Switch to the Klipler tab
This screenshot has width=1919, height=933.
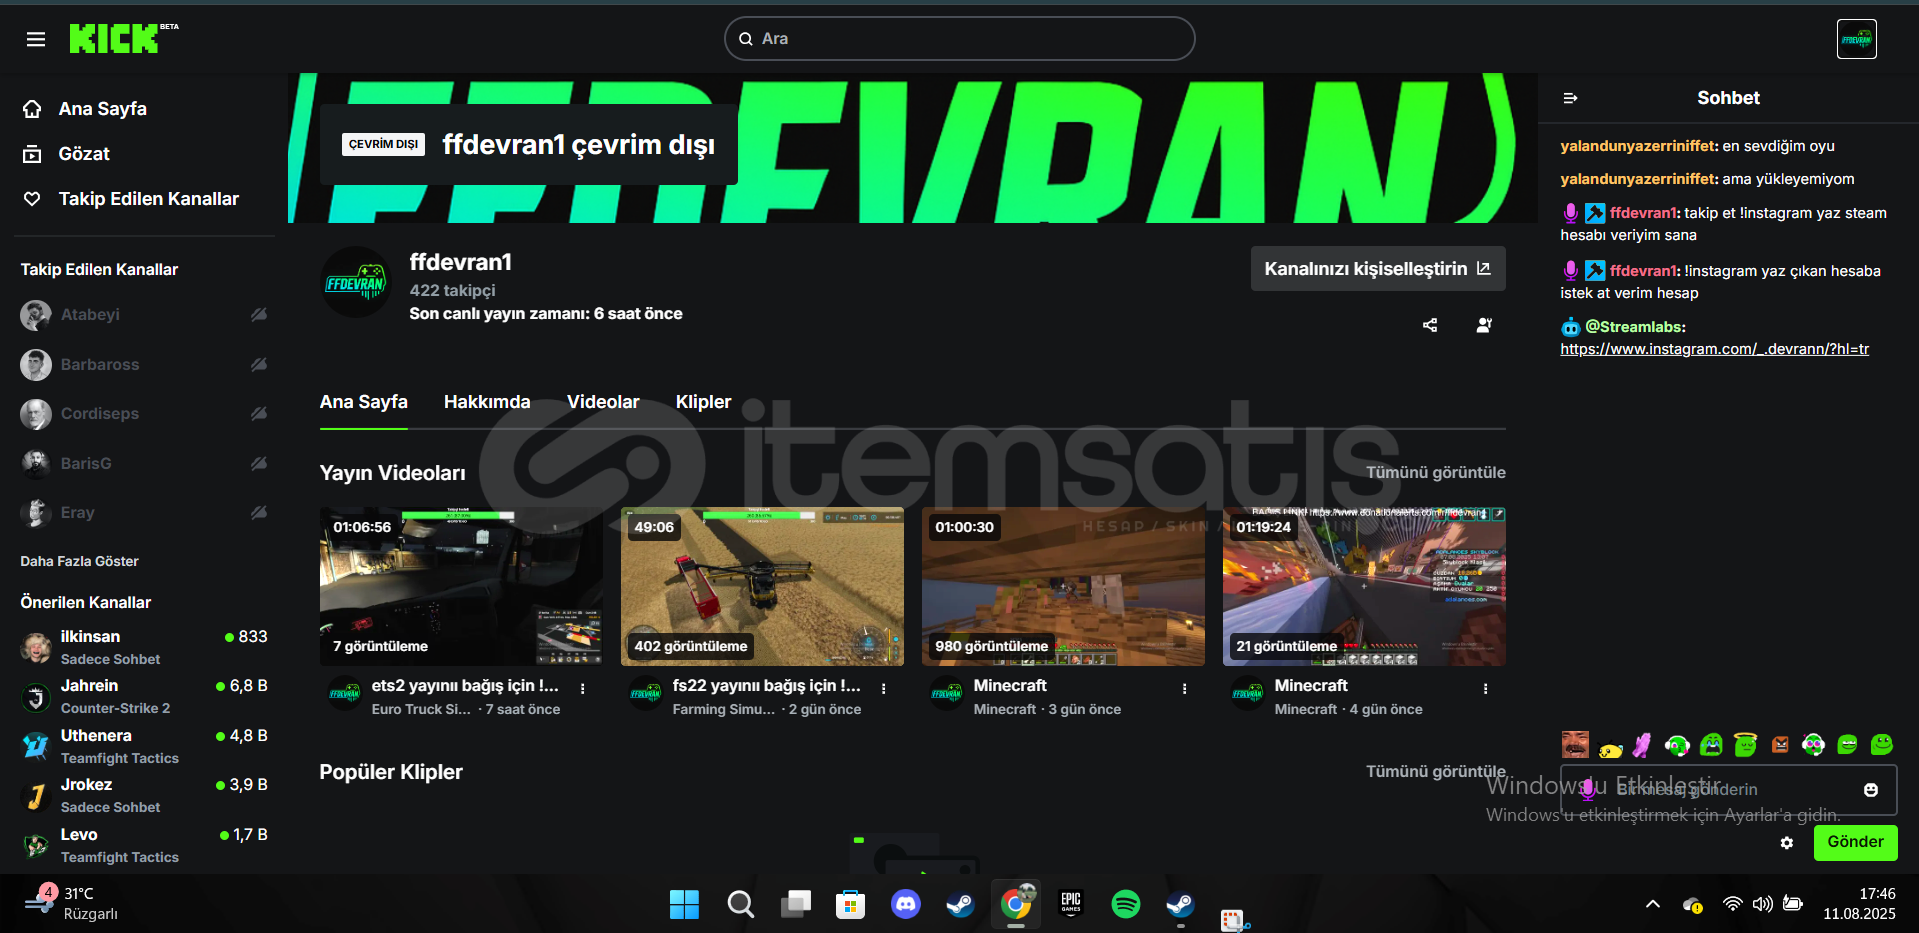[703, 402]
